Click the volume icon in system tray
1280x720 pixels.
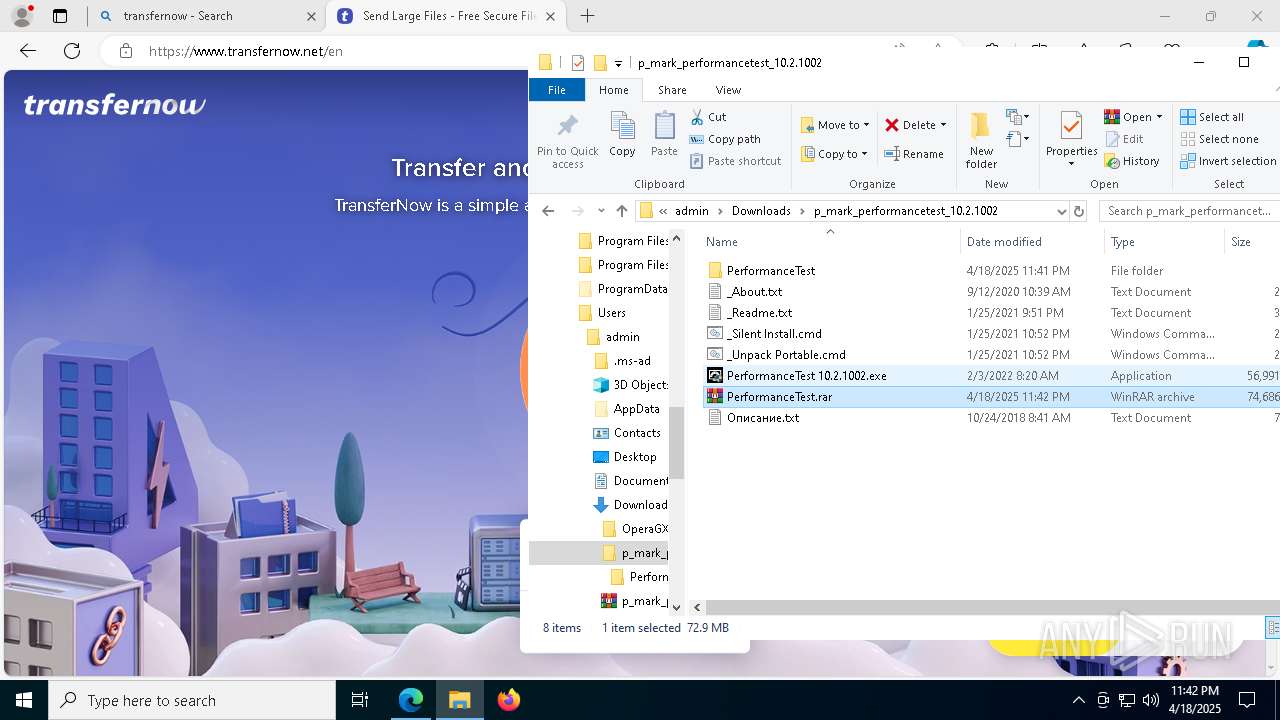point(1150,700)
